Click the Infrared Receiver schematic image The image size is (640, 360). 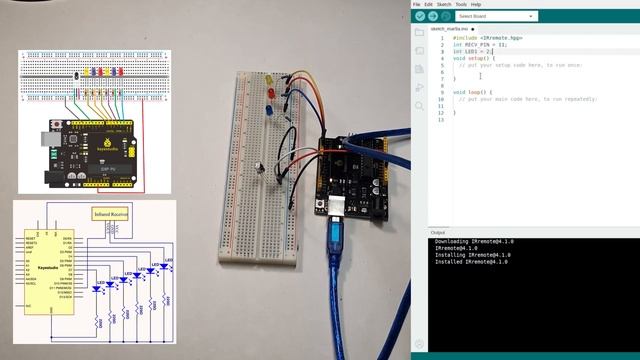click(94, 272)
